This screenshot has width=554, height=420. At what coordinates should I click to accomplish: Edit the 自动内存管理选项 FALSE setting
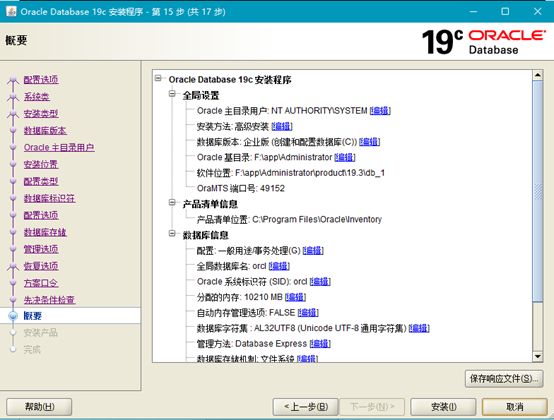[x=308, y=313]
